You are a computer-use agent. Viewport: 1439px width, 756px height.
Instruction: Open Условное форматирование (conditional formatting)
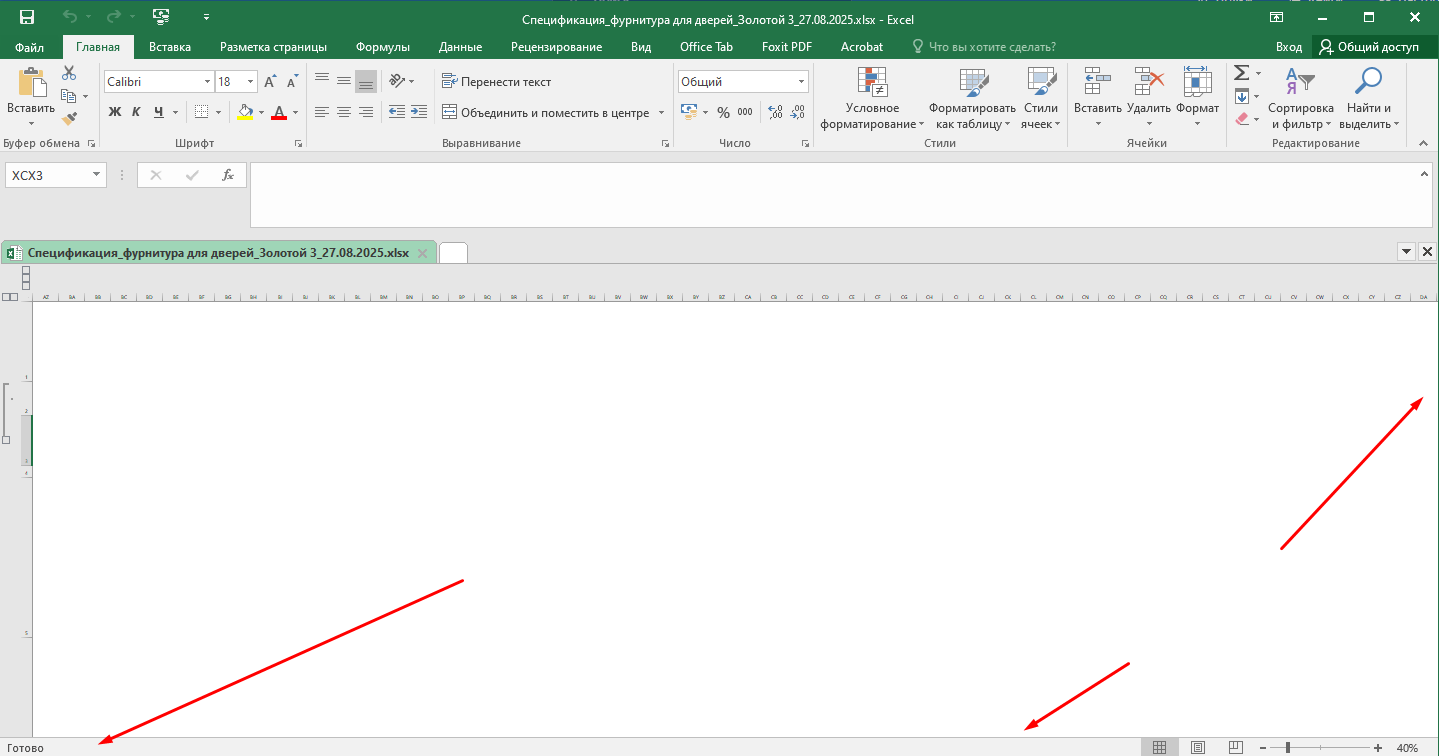872,100
